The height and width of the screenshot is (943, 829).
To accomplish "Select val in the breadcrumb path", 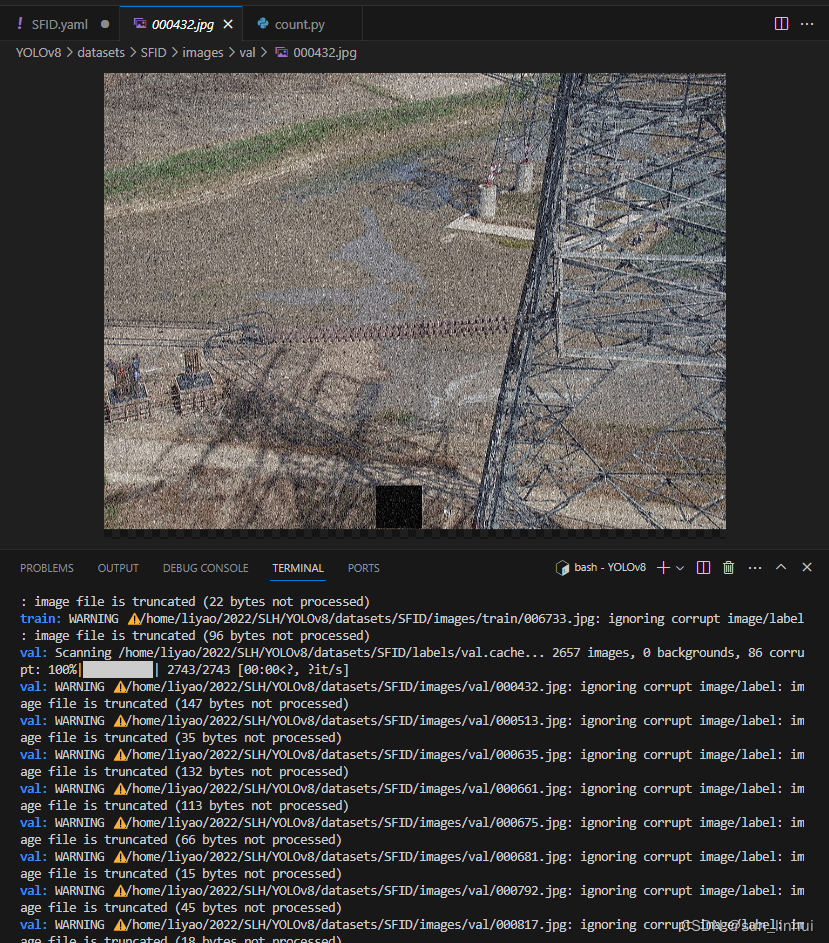I will (247, 52).
